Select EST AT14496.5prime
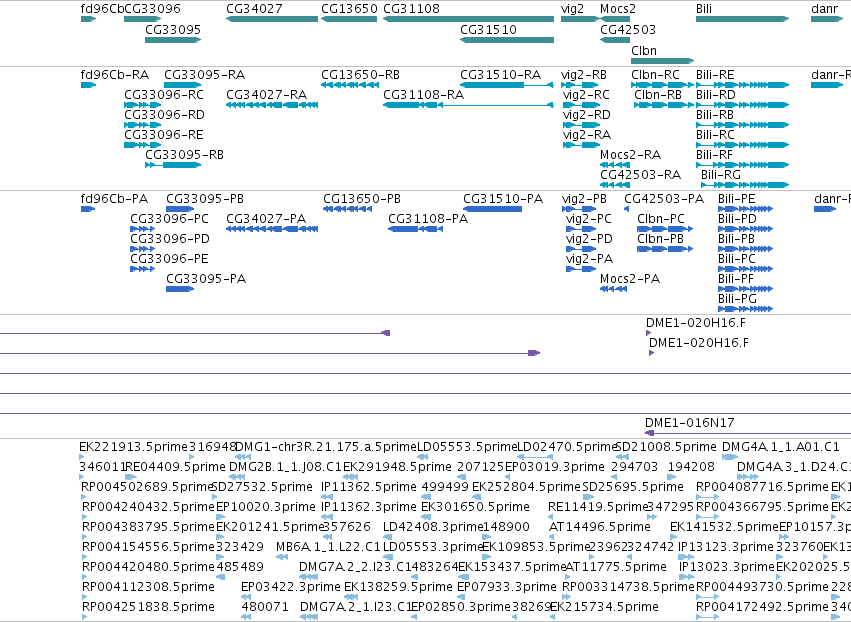 click(600, 527)
